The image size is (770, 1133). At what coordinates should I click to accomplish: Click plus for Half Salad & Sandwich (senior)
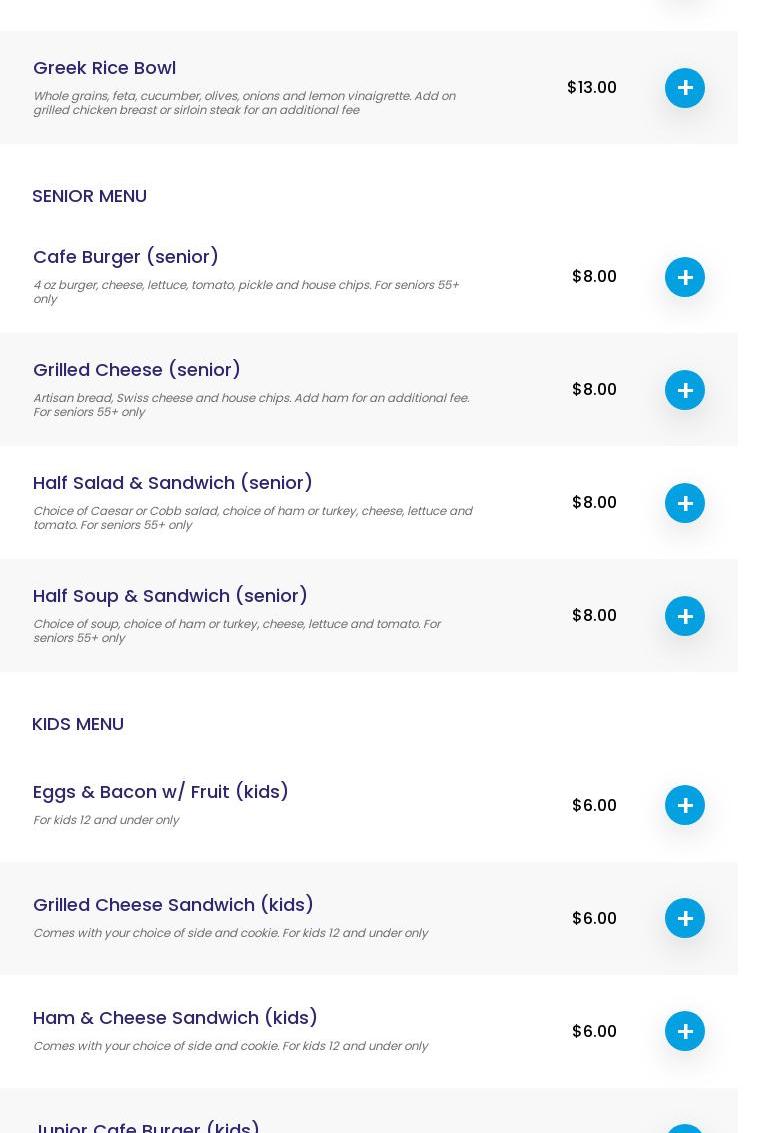(x=685, y=503)
